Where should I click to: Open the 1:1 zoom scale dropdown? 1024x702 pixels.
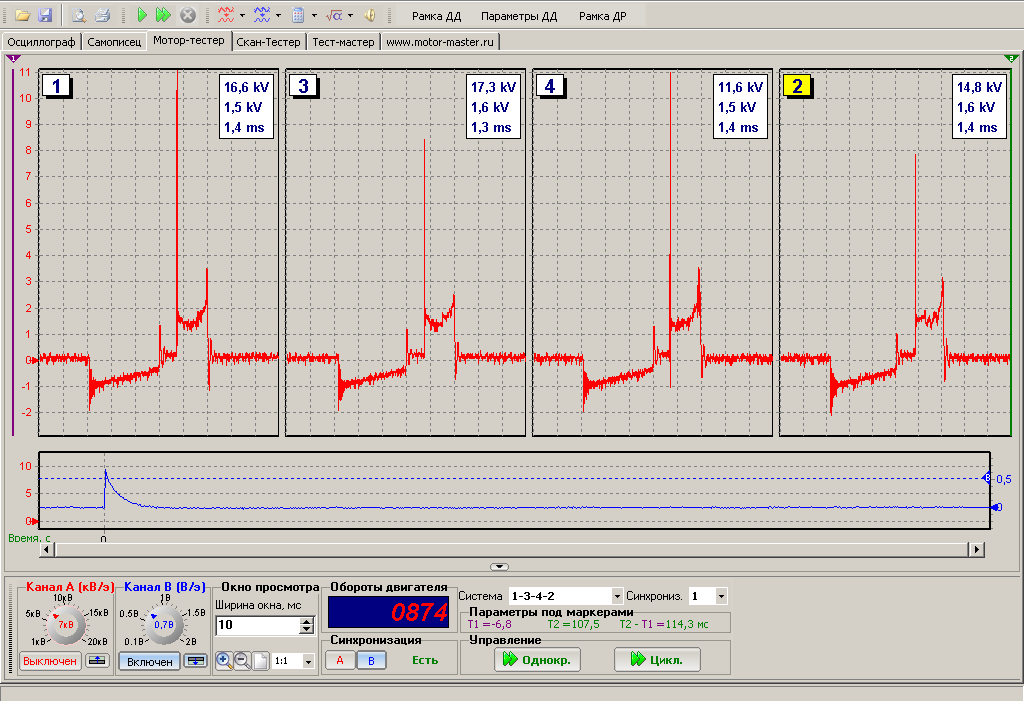308,662
